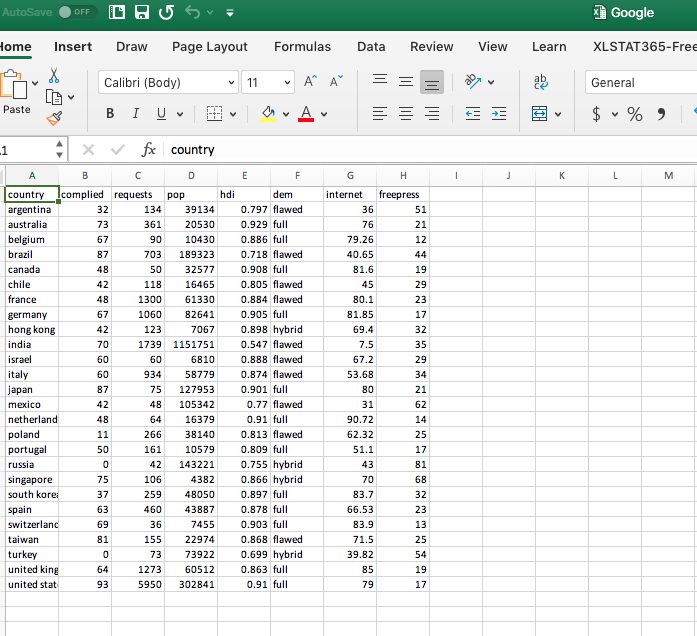The image size is (697, 636).
Task: Click the Wrap Text icon
Action: (541, 82)
